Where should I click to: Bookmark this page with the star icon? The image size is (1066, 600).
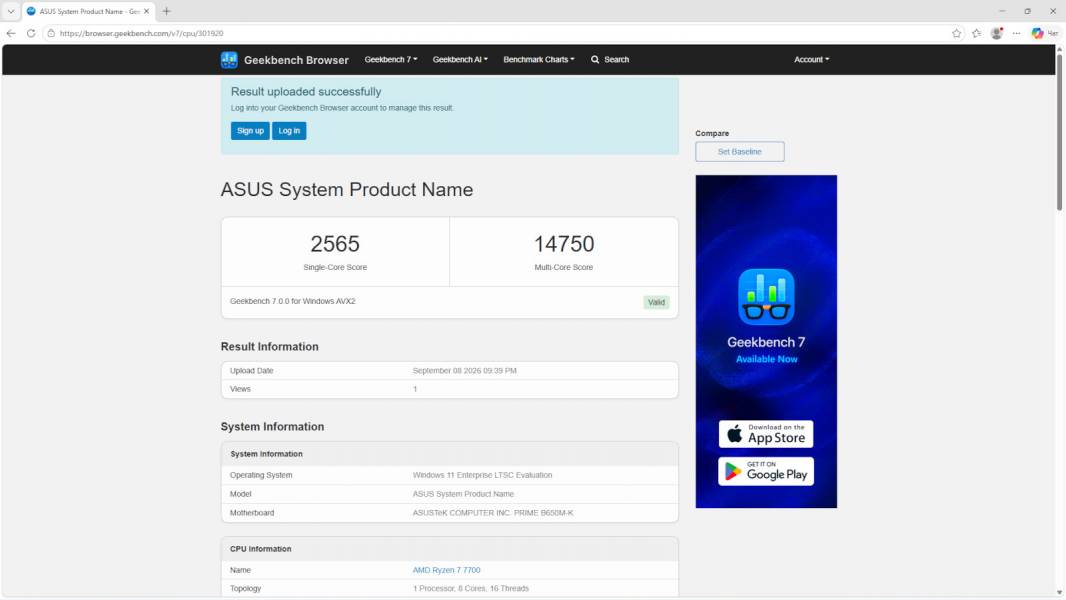[957, 33]
